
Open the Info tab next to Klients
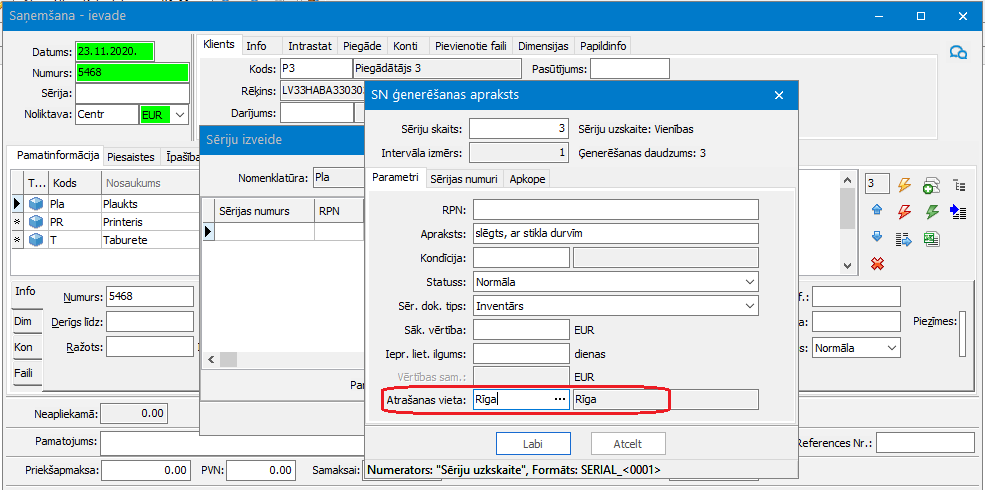(x=256, y=46)
